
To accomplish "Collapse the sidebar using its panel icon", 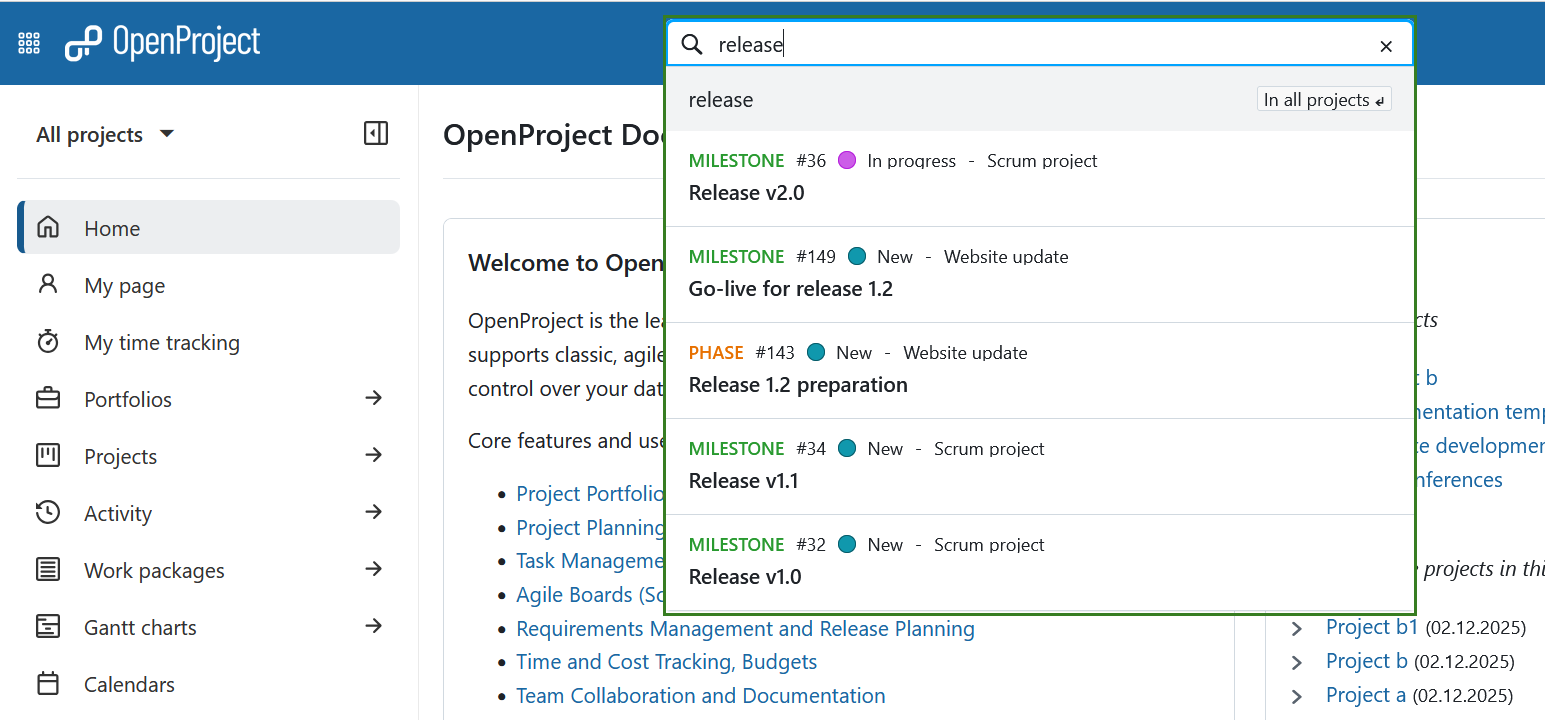I will [376, 133].
